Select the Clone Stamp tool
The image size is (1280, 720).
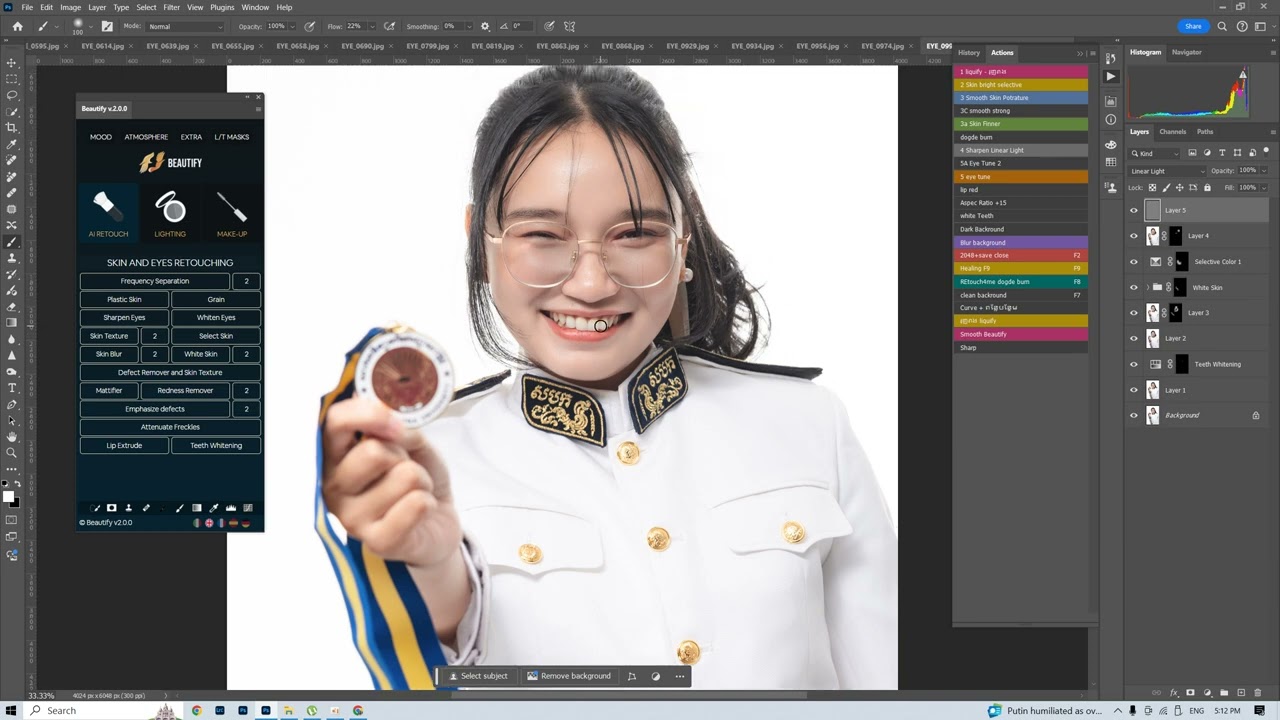[x=12, y=258]
